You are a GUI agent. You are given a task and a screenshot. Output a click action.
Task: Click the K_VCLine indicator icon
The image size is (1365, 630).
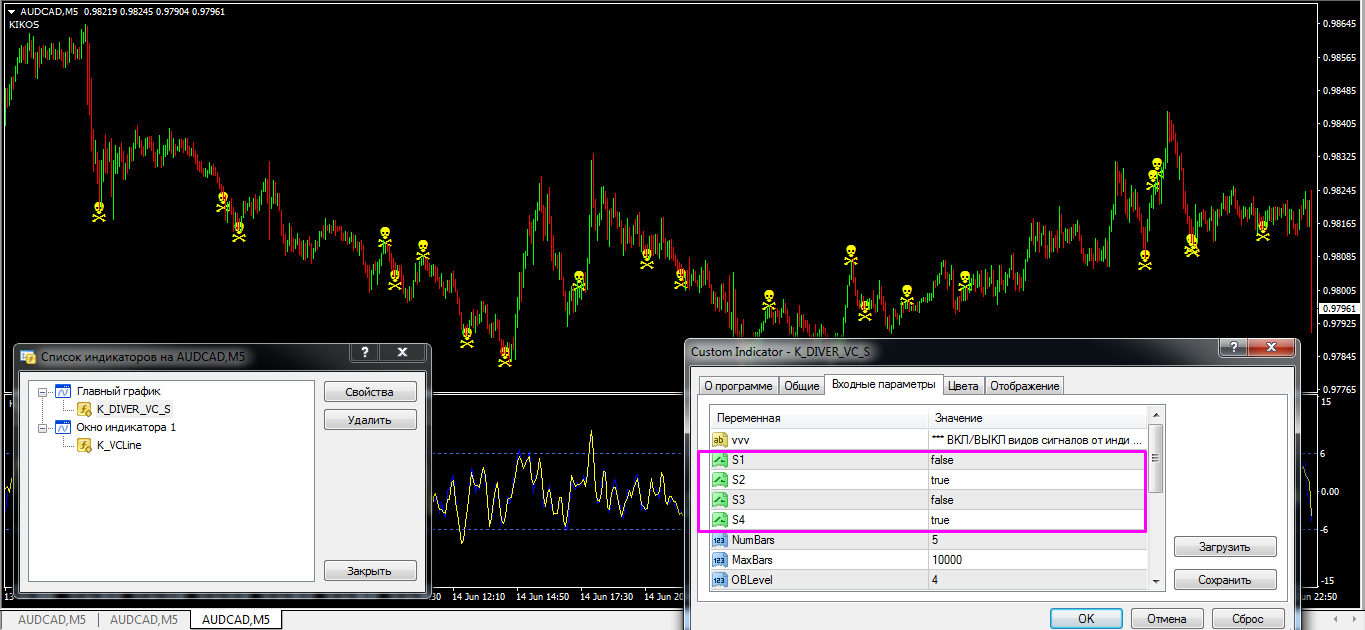pyautogui.click(x=85, y=445)
